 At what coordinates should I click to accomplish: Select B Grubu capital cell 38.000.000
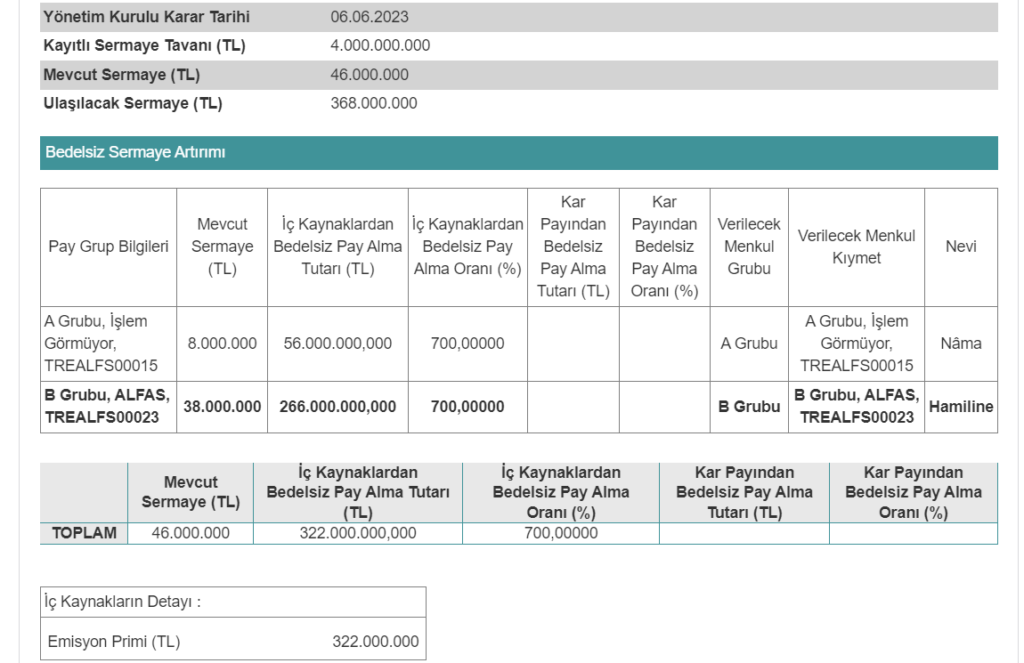coord(222,407)
